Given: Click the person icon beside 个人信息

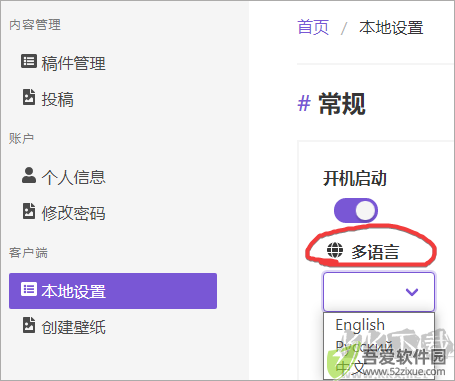Looking at the screenshot, I should pos(29,175).
